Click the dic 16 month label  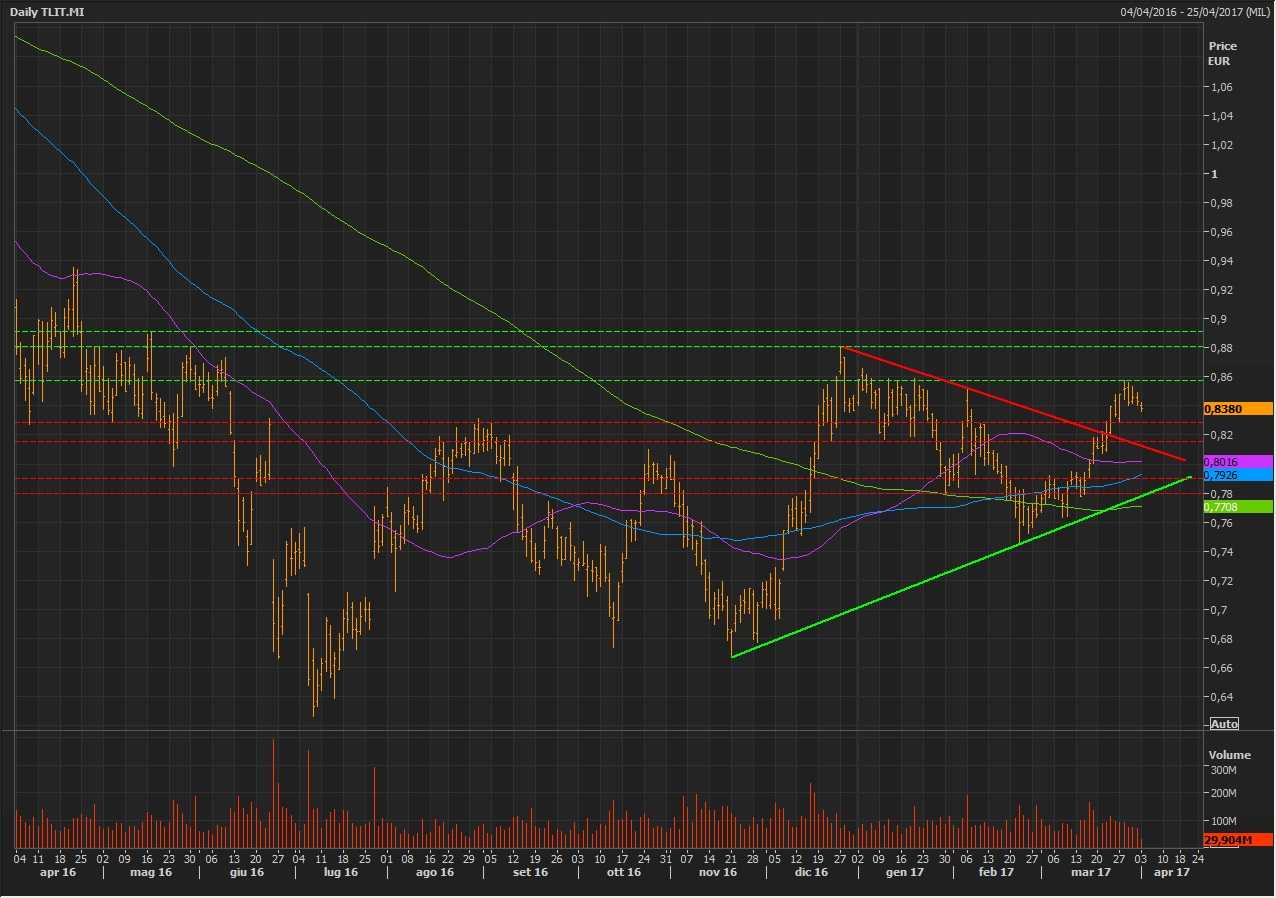811,873
